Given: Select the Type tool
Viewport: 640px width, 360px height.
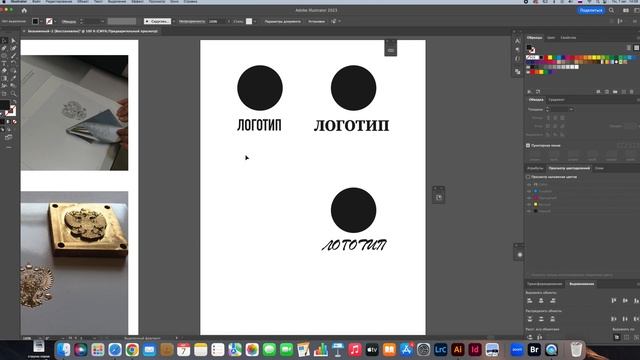Looking at the screenshot, I should pyautogui.click(x=4, y=63).
